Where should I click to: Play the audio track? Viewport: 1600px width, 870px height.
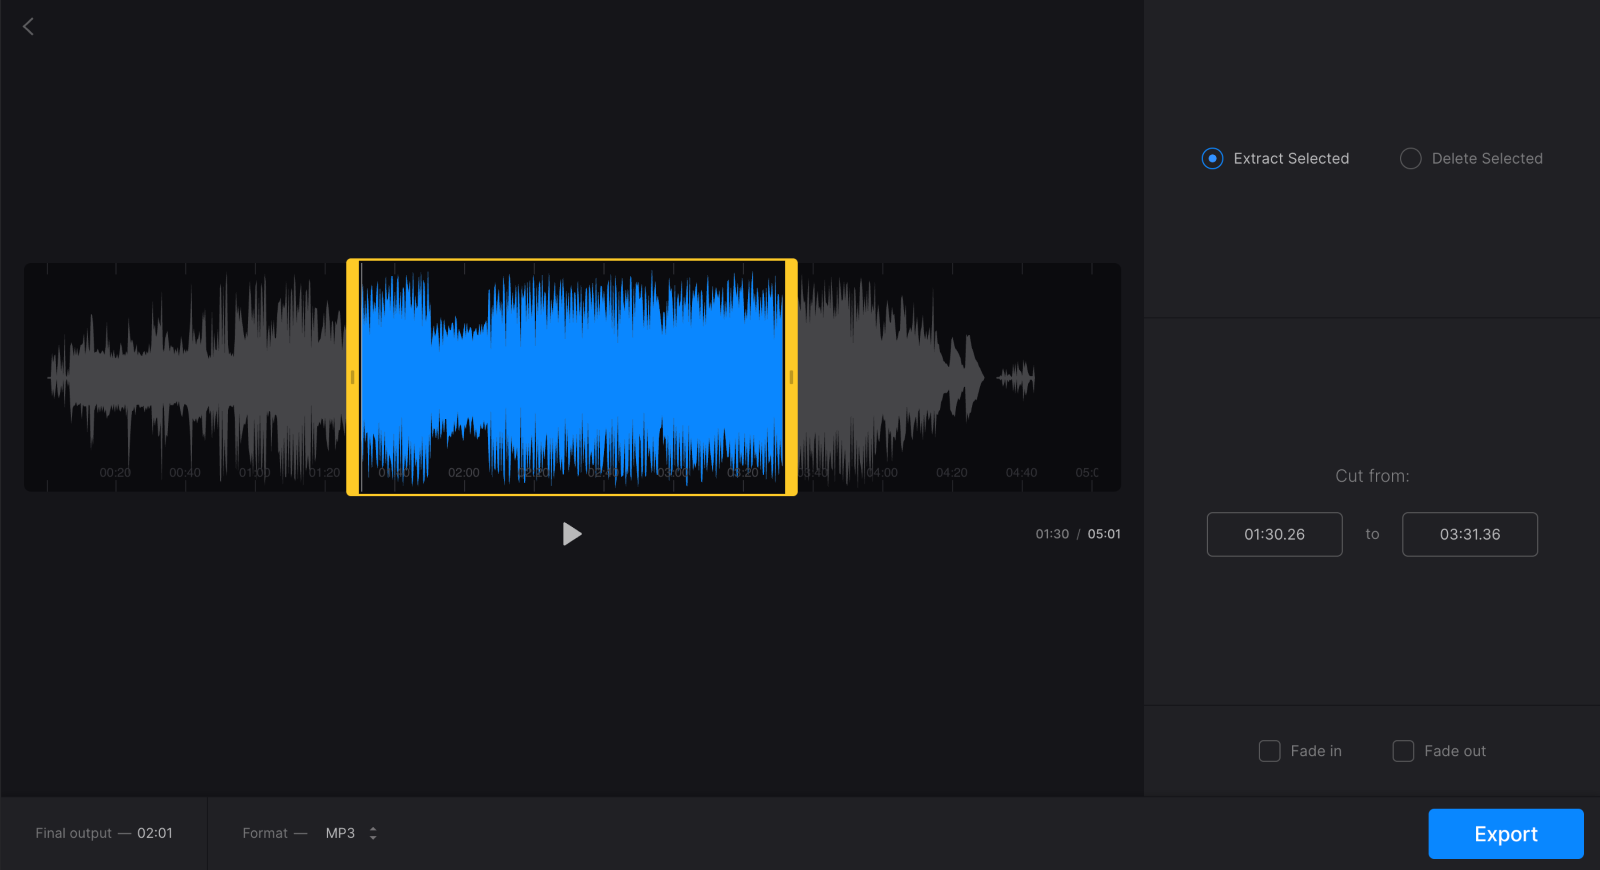pyautogui.click(x=572, y=534)
